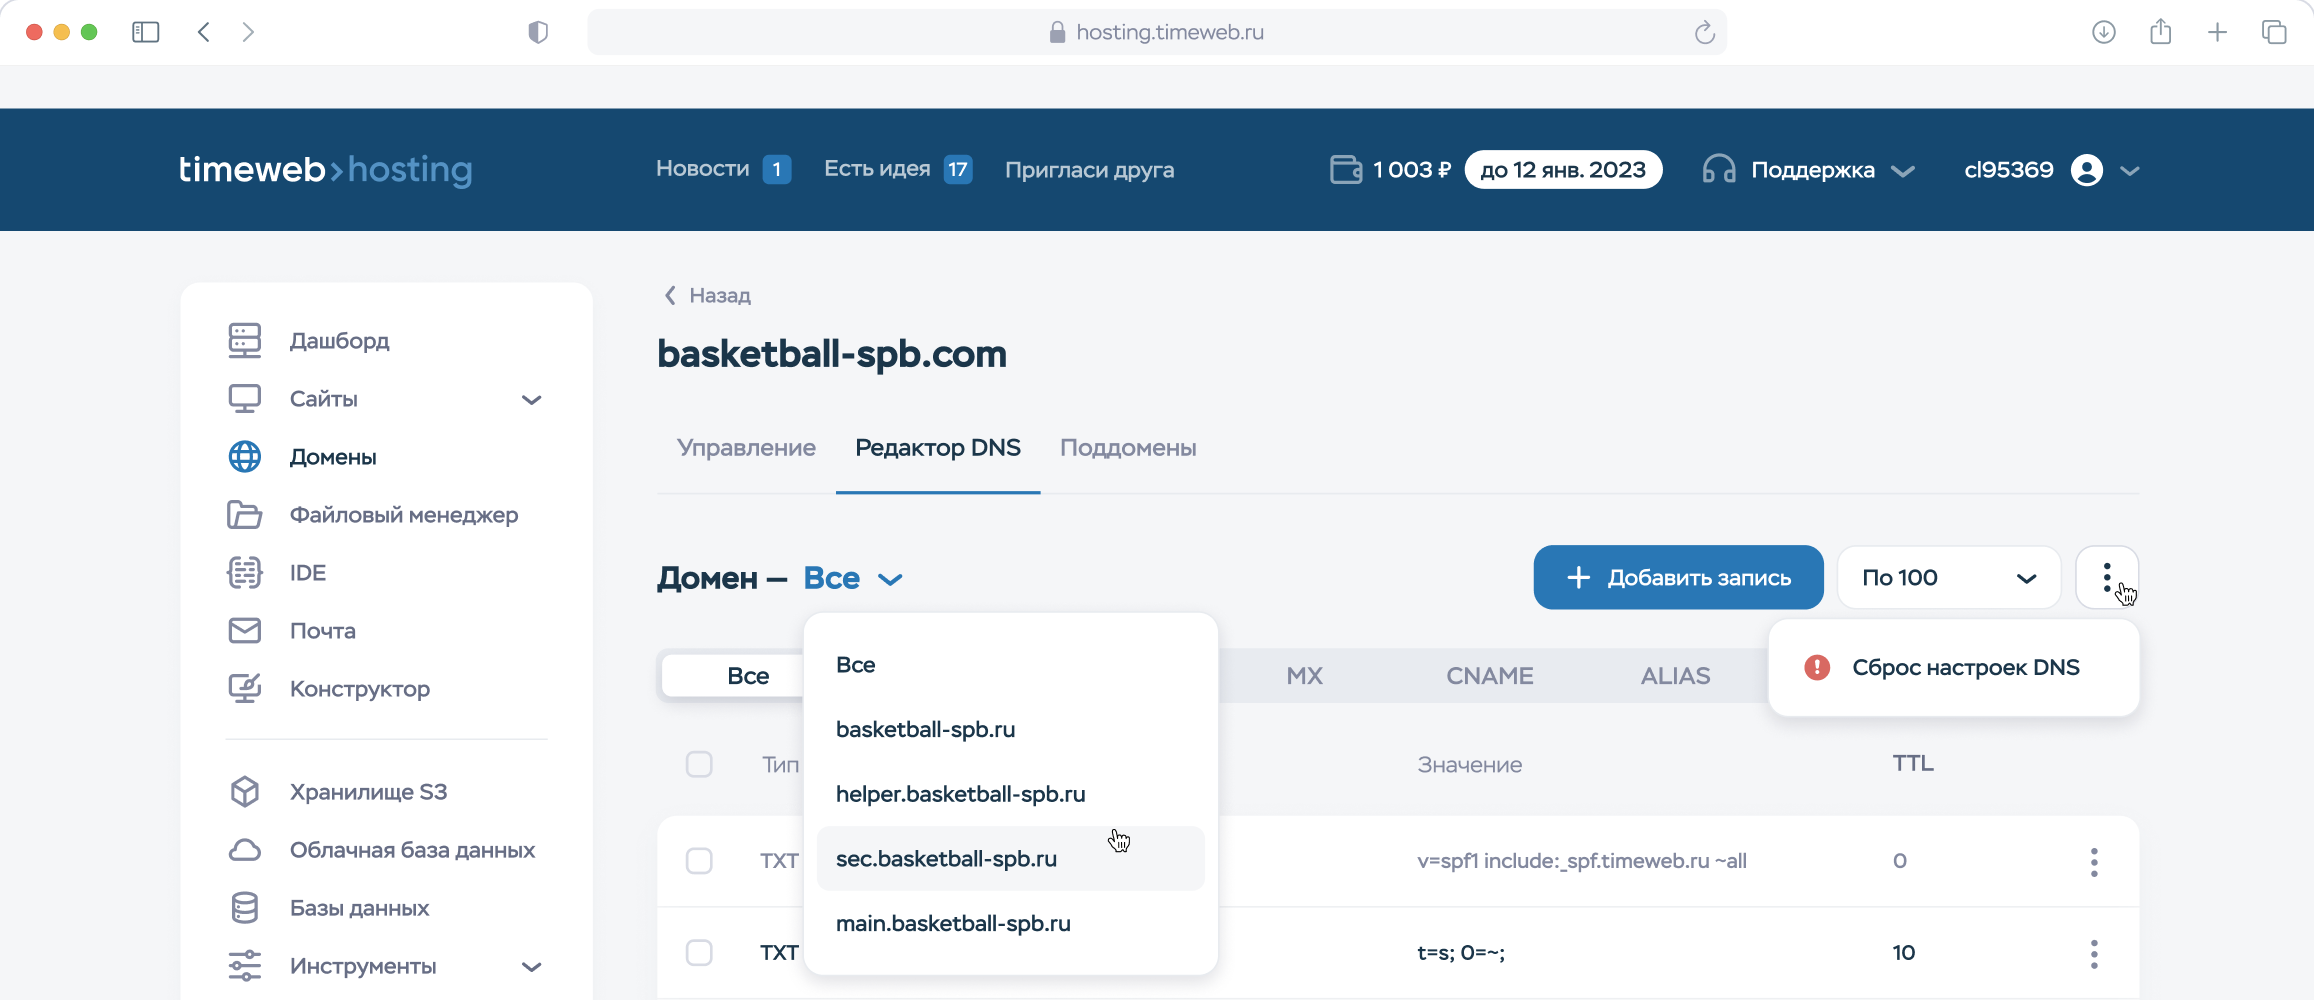Open the File manager folder icon
2314x1000 pixels.
click(245, 515)
